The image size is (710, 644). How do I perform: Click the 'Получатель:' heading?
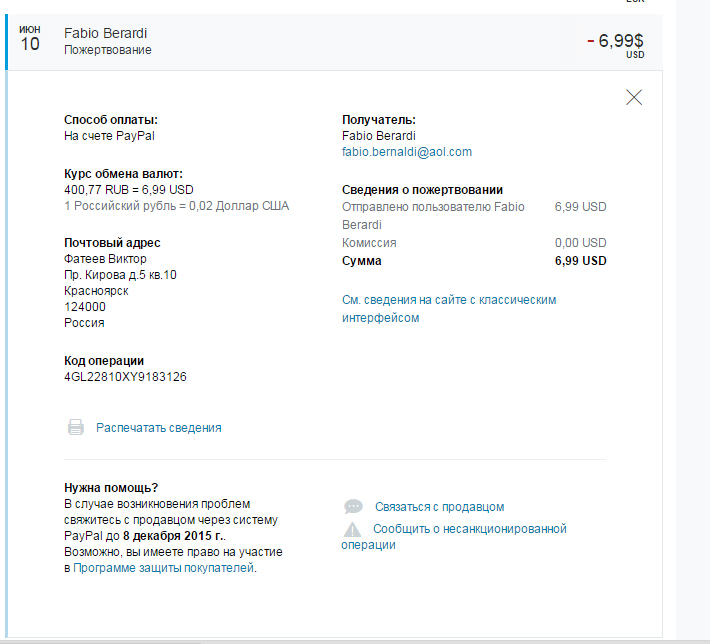[x=379, y=120]
